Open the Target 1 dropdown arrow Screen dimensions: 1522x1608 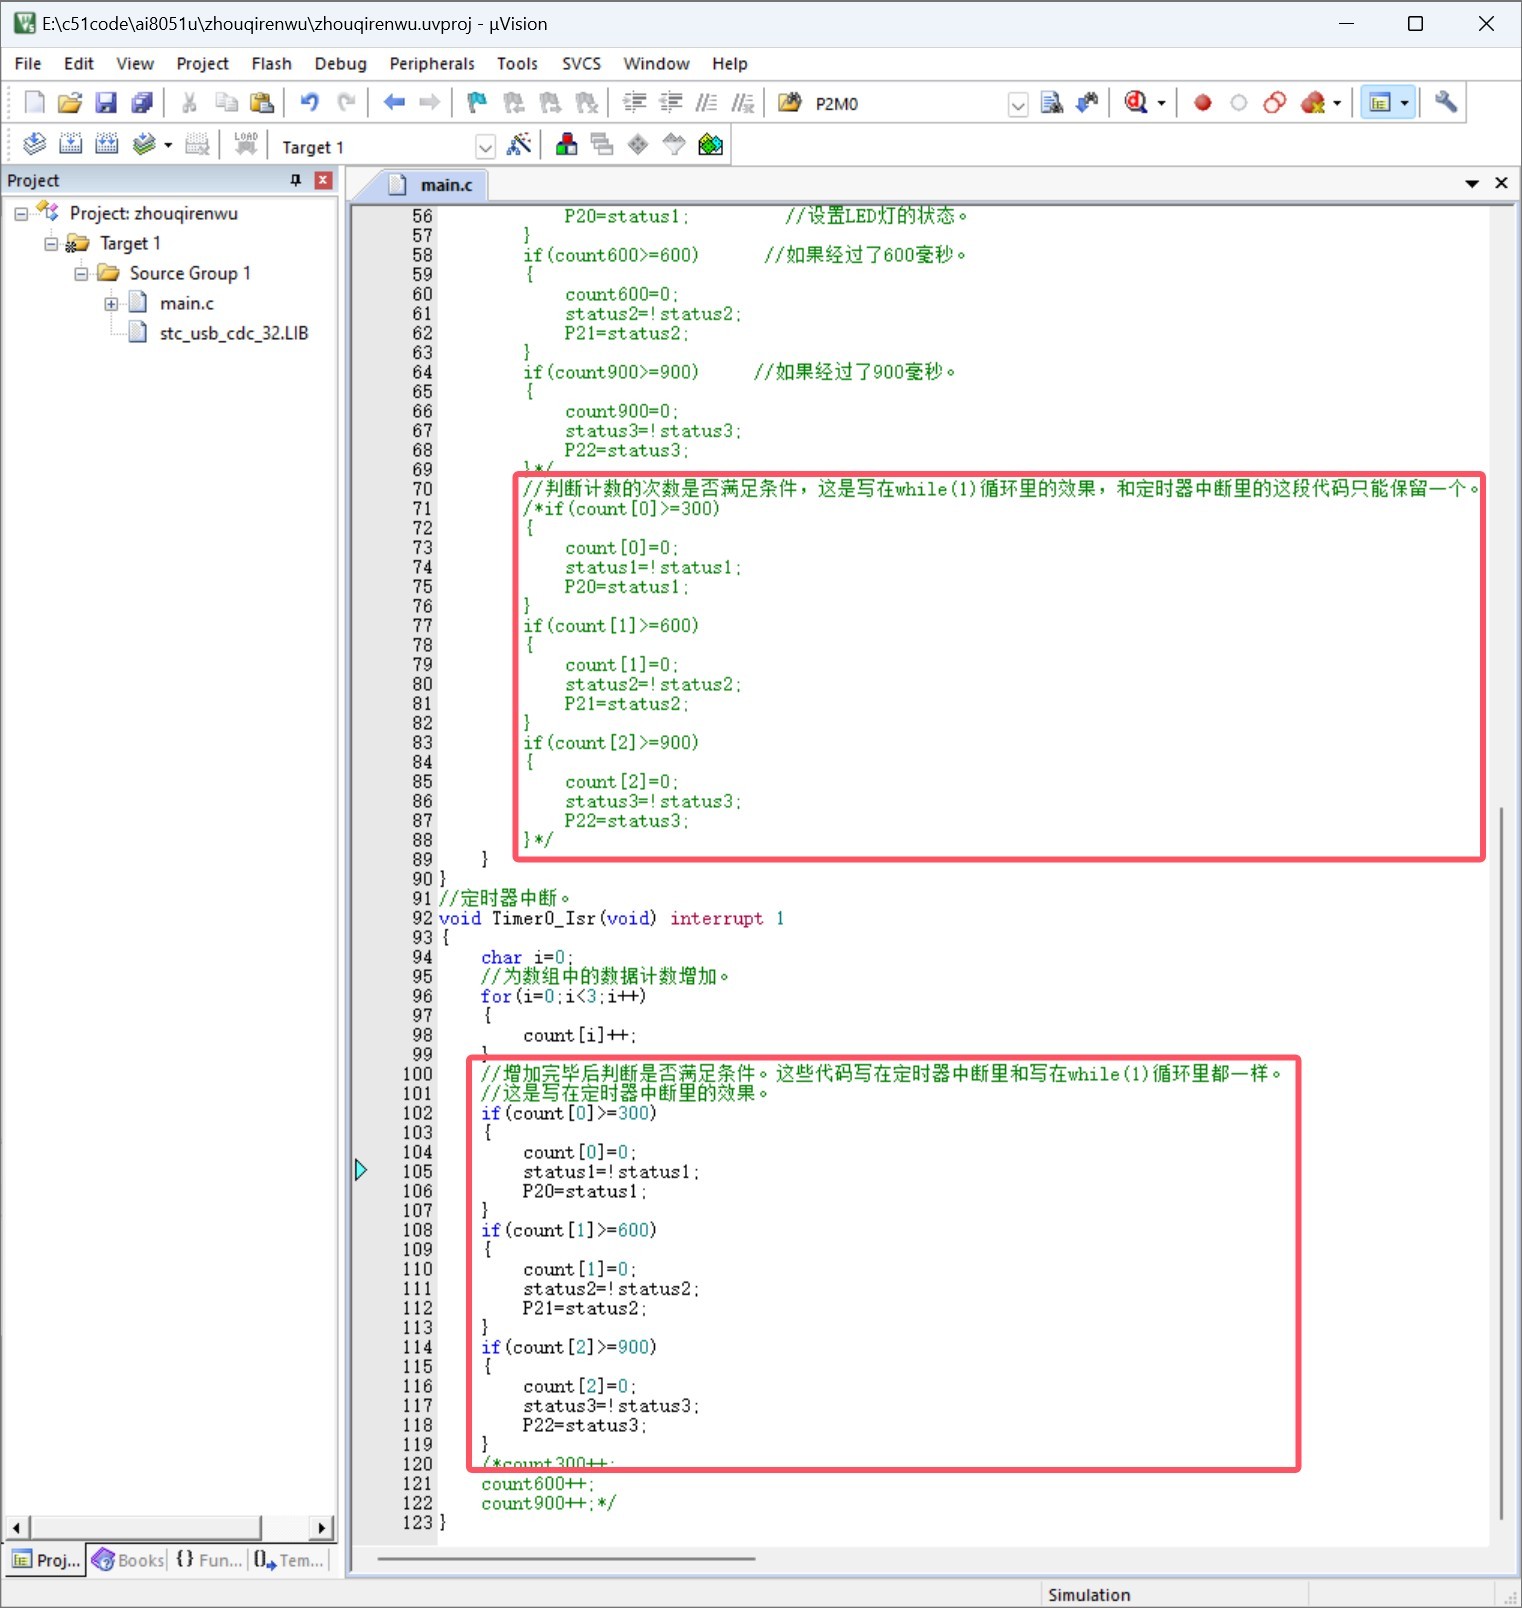tap(485, 147)
